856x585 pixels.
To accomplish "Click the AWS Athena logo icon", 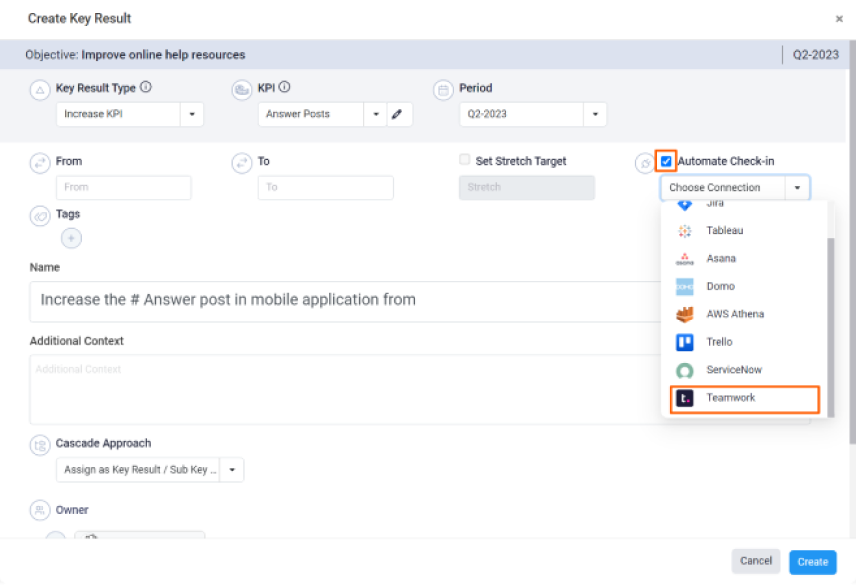I will [685, 314].
